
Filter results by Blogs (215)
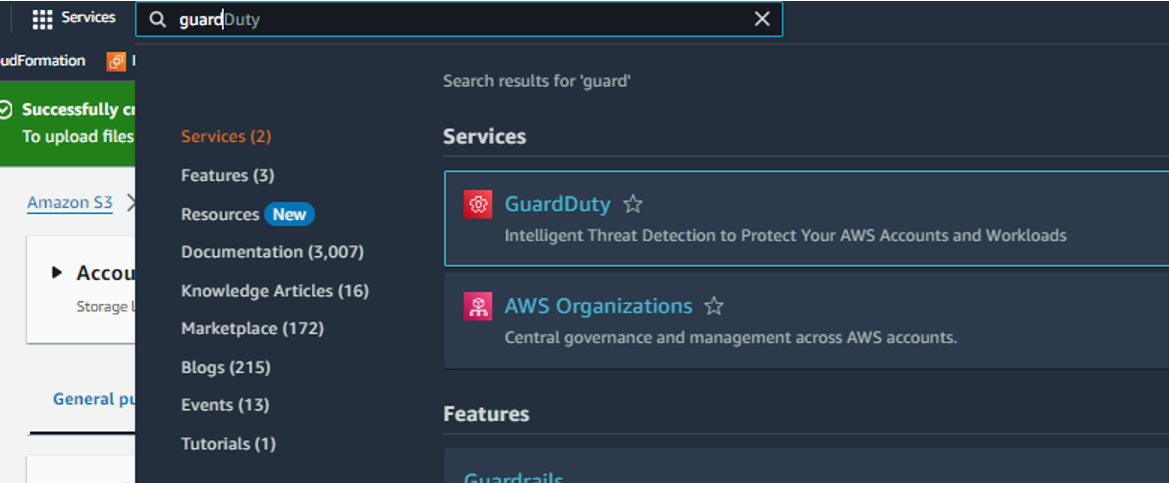pos(226,367)
